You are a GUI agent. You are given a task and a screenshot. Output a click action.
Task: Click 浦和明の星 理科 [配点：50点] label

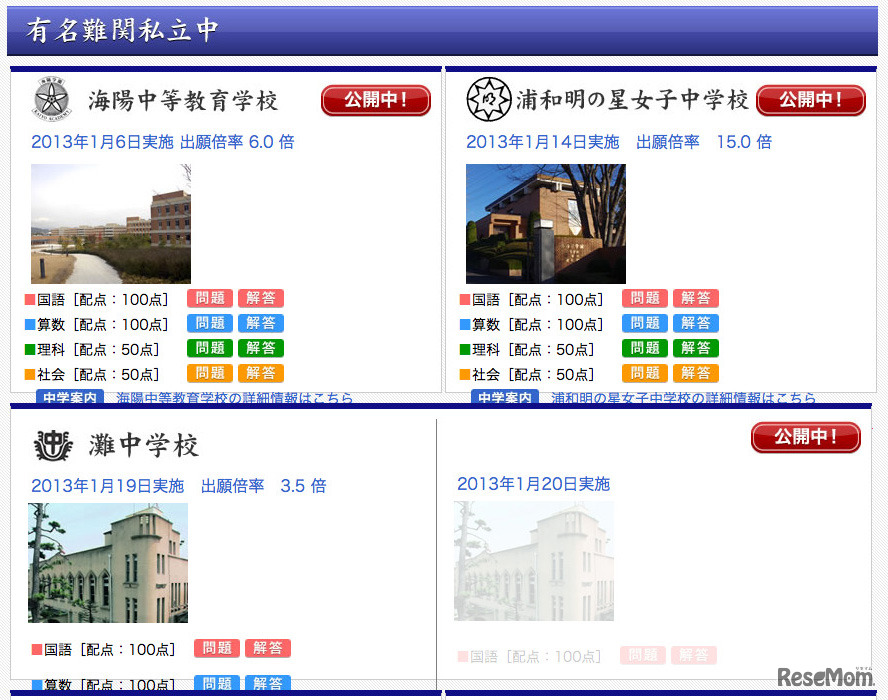tap(527, 349)
